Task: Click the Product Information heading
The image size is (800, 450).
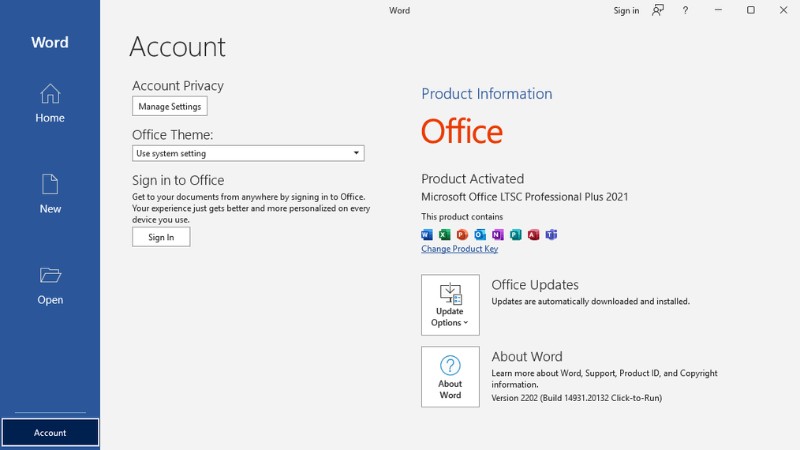Action: (x=487, y=94)
